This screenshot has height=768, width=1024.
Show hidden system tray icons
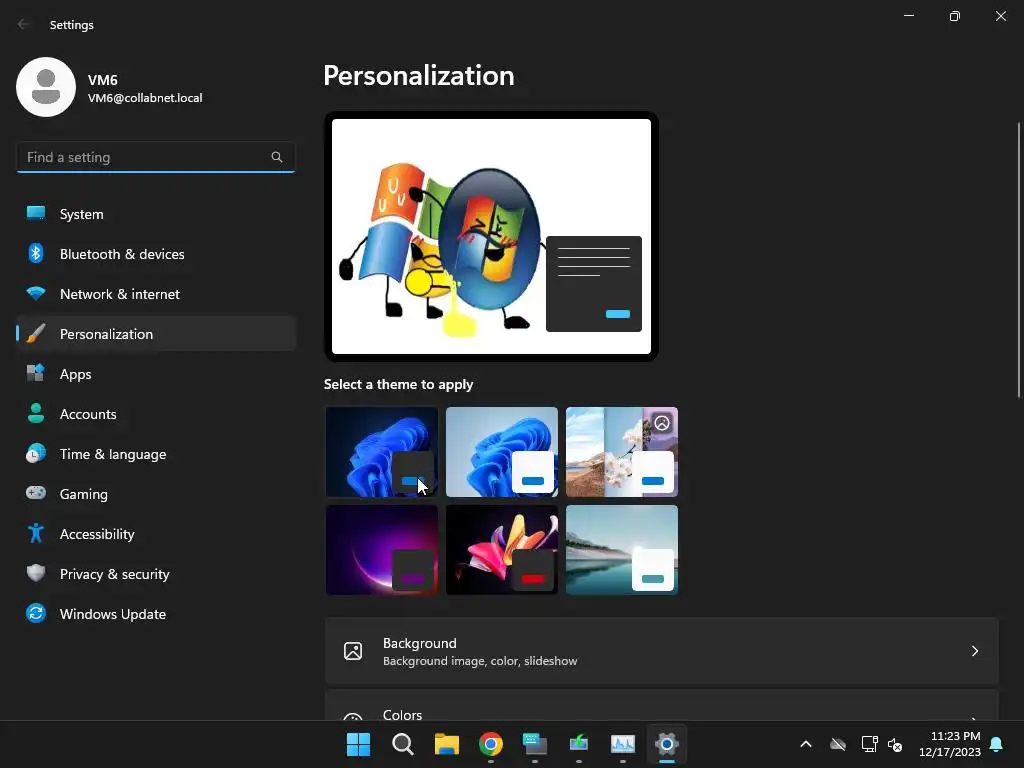(806, 744)
